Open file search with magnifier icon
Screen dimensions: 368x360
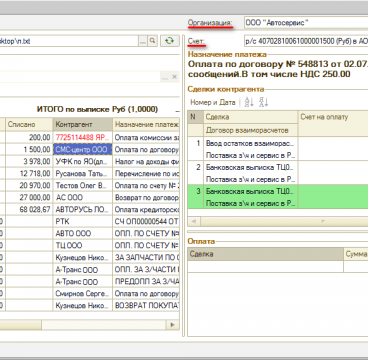coord(152,41)
